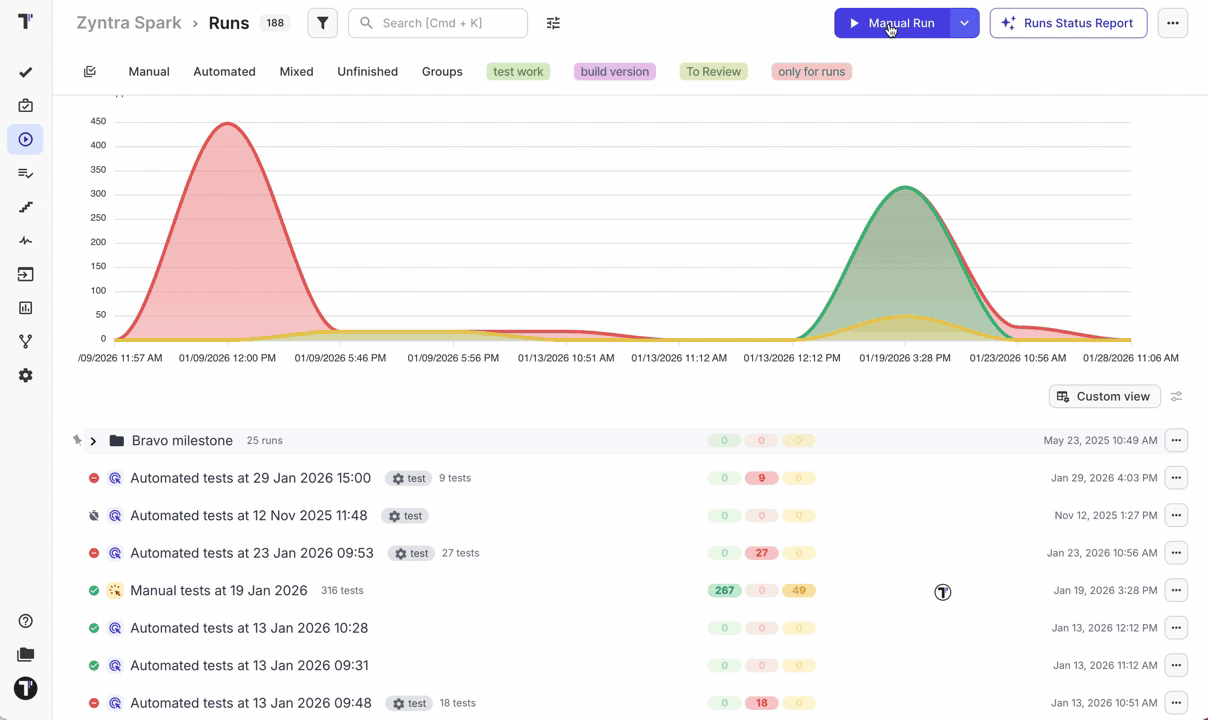Image resolution: width=1208 pixels, height=720 pixels.
Task: Click the runs search input field
Action: point(446,23)
